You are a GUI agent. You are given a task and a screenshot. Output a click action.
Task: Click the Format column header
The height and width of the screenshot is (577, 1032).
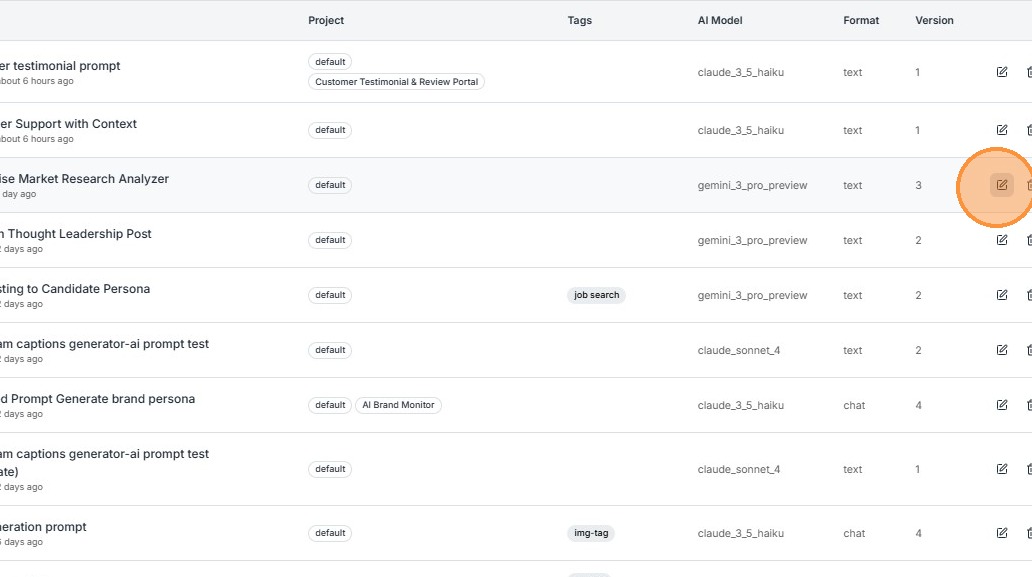(861, 20)
